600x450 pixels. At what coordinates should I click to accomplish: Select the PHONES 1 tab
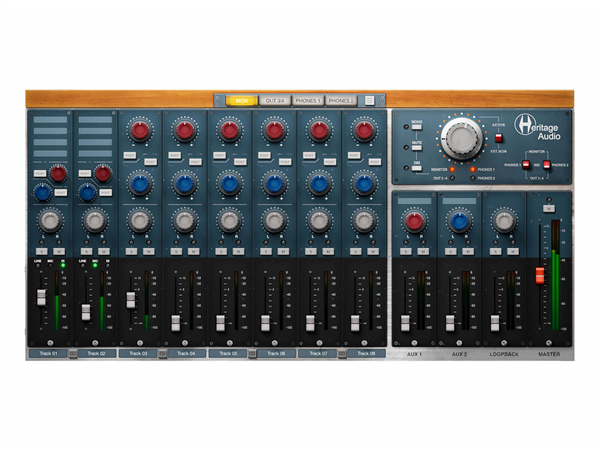[307, 100]
